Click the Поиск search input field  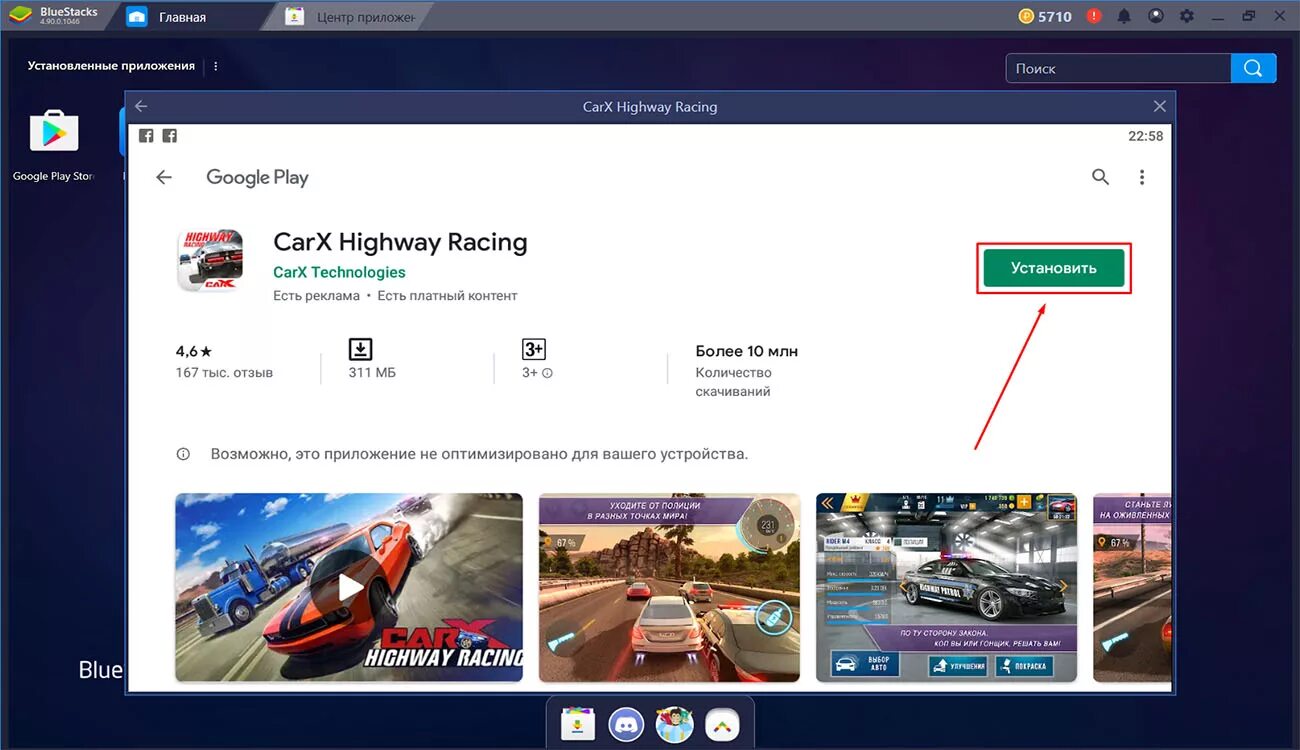pos(1118,68)
